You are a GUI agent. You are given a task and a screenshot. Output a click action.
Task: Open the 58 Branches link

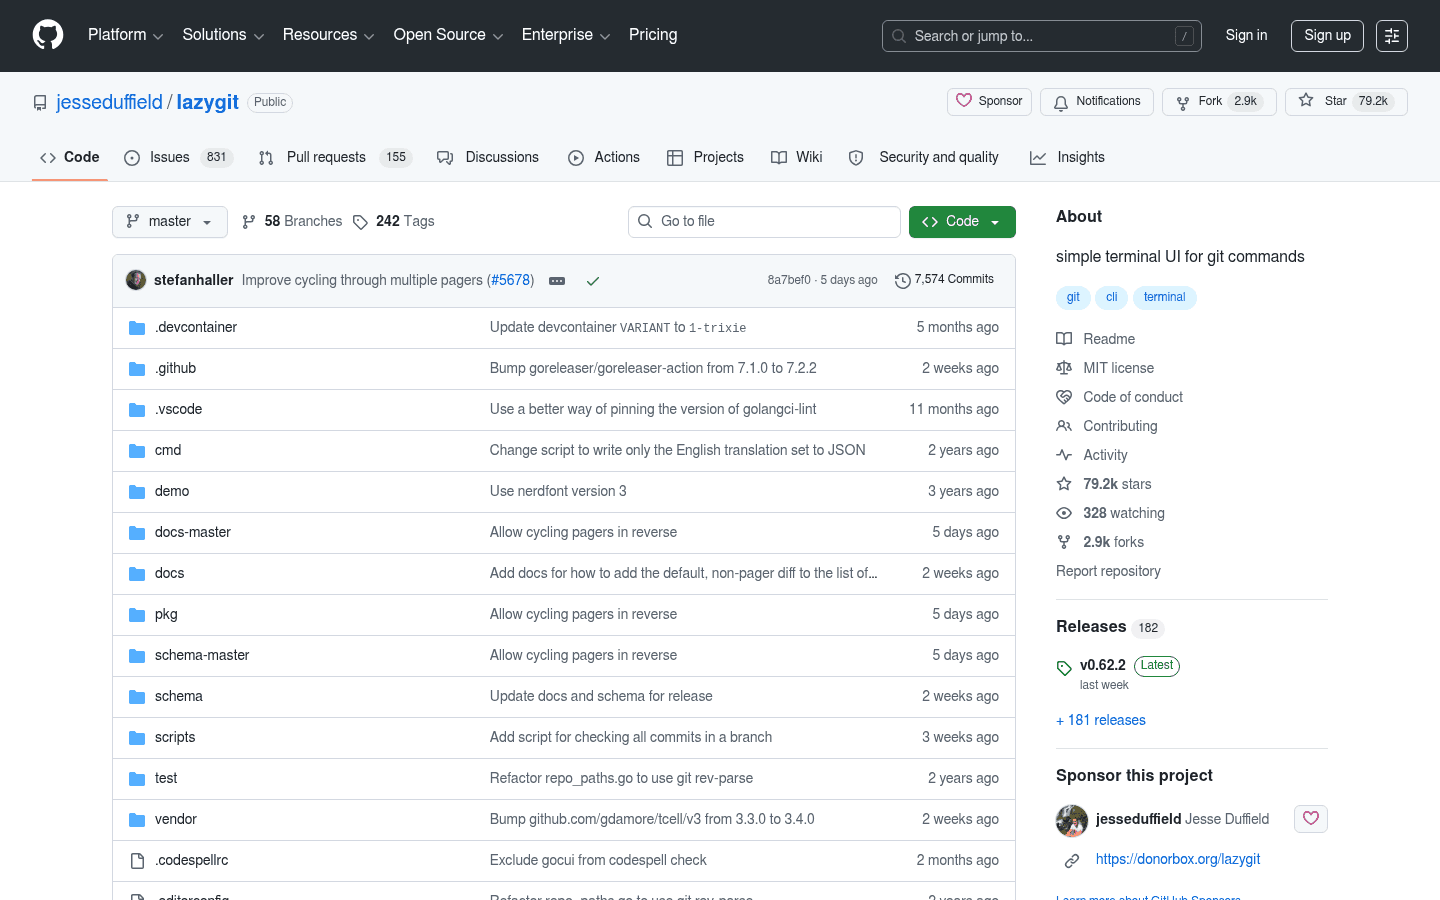(x=292, y=222)
